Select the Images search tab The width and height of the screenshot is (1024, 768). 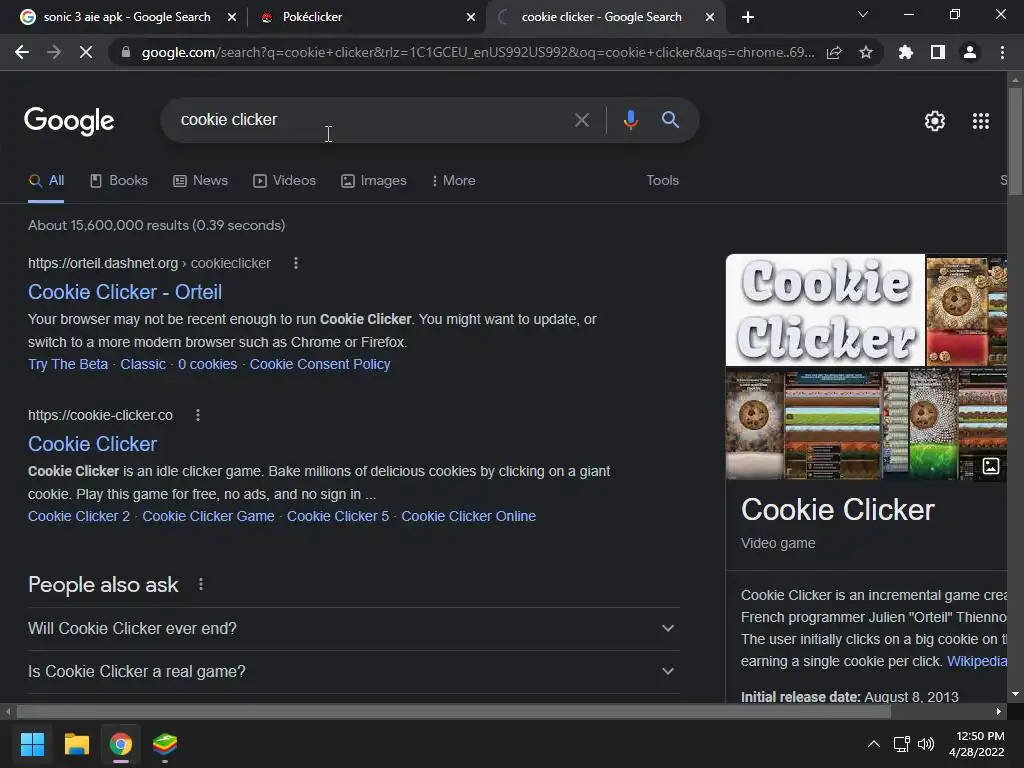[374, 180]
